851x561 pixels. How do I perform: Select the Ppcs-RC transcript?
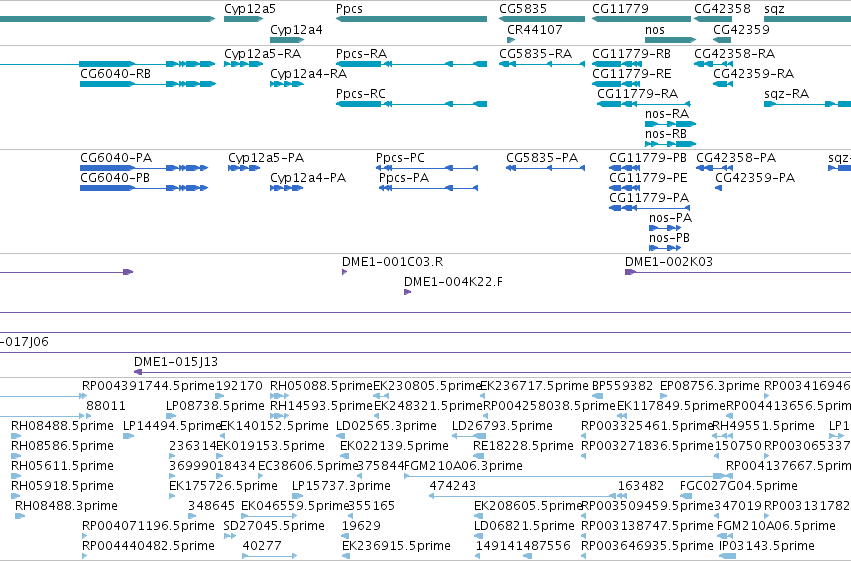pos(411,104)
